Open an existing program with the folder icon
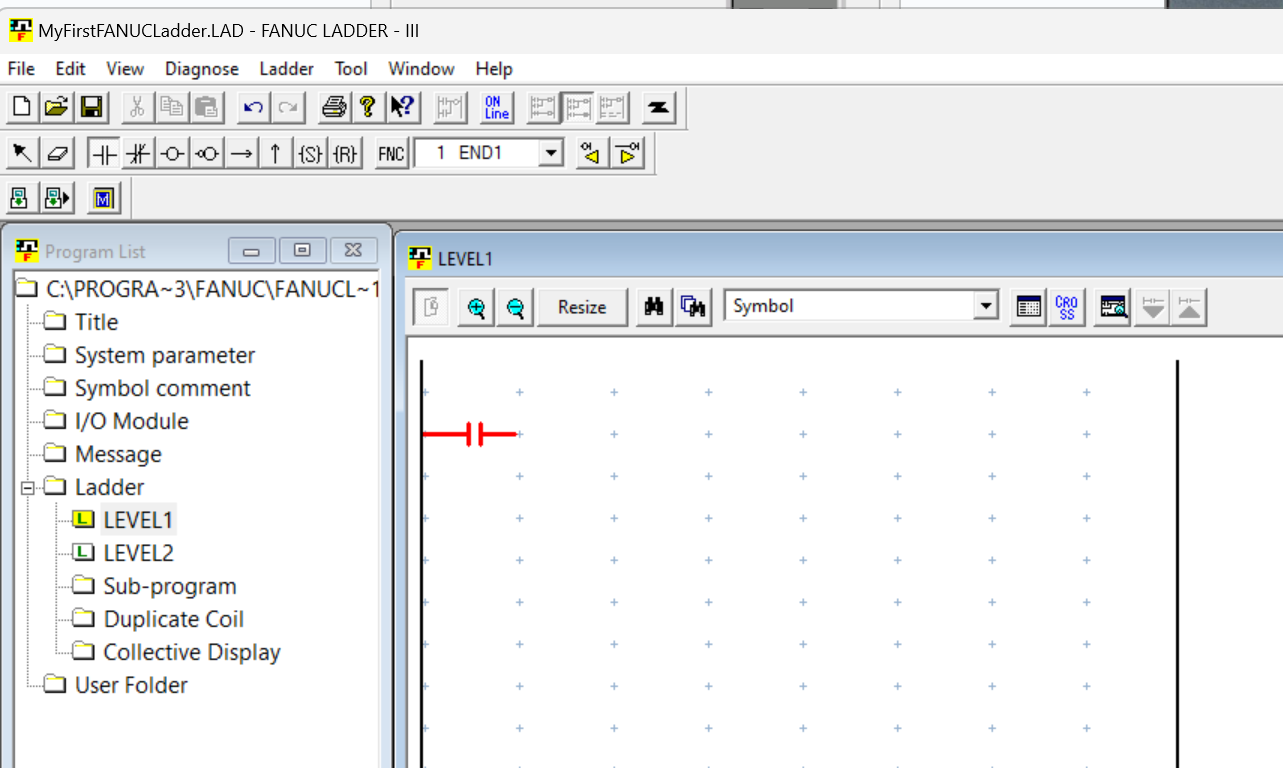The height and width of the screenshot is (768, 1283). point(57,107)
